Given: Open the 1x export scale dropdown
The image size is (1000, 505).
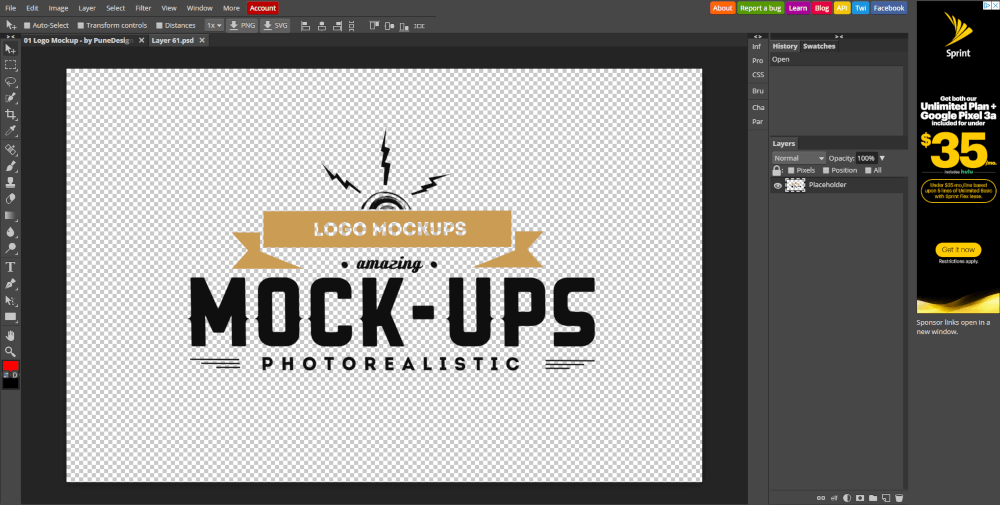Looking at the screenshot, I should click(x=214, y=26).
